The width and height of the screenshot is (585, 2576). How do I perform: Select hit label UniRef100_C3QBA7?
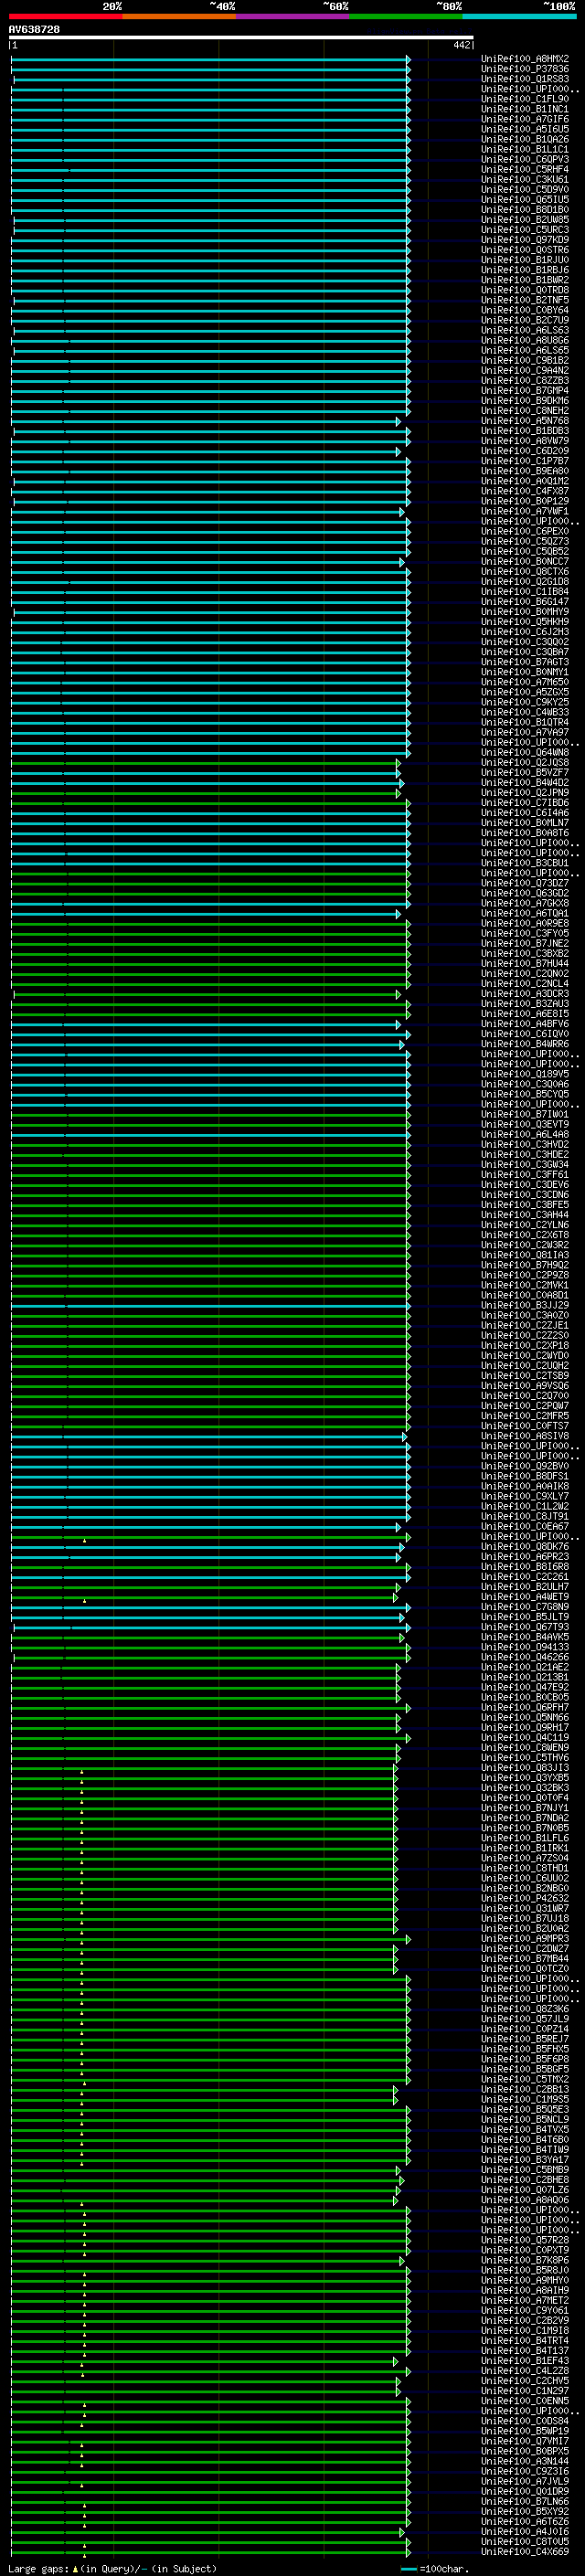click(525, 652)
